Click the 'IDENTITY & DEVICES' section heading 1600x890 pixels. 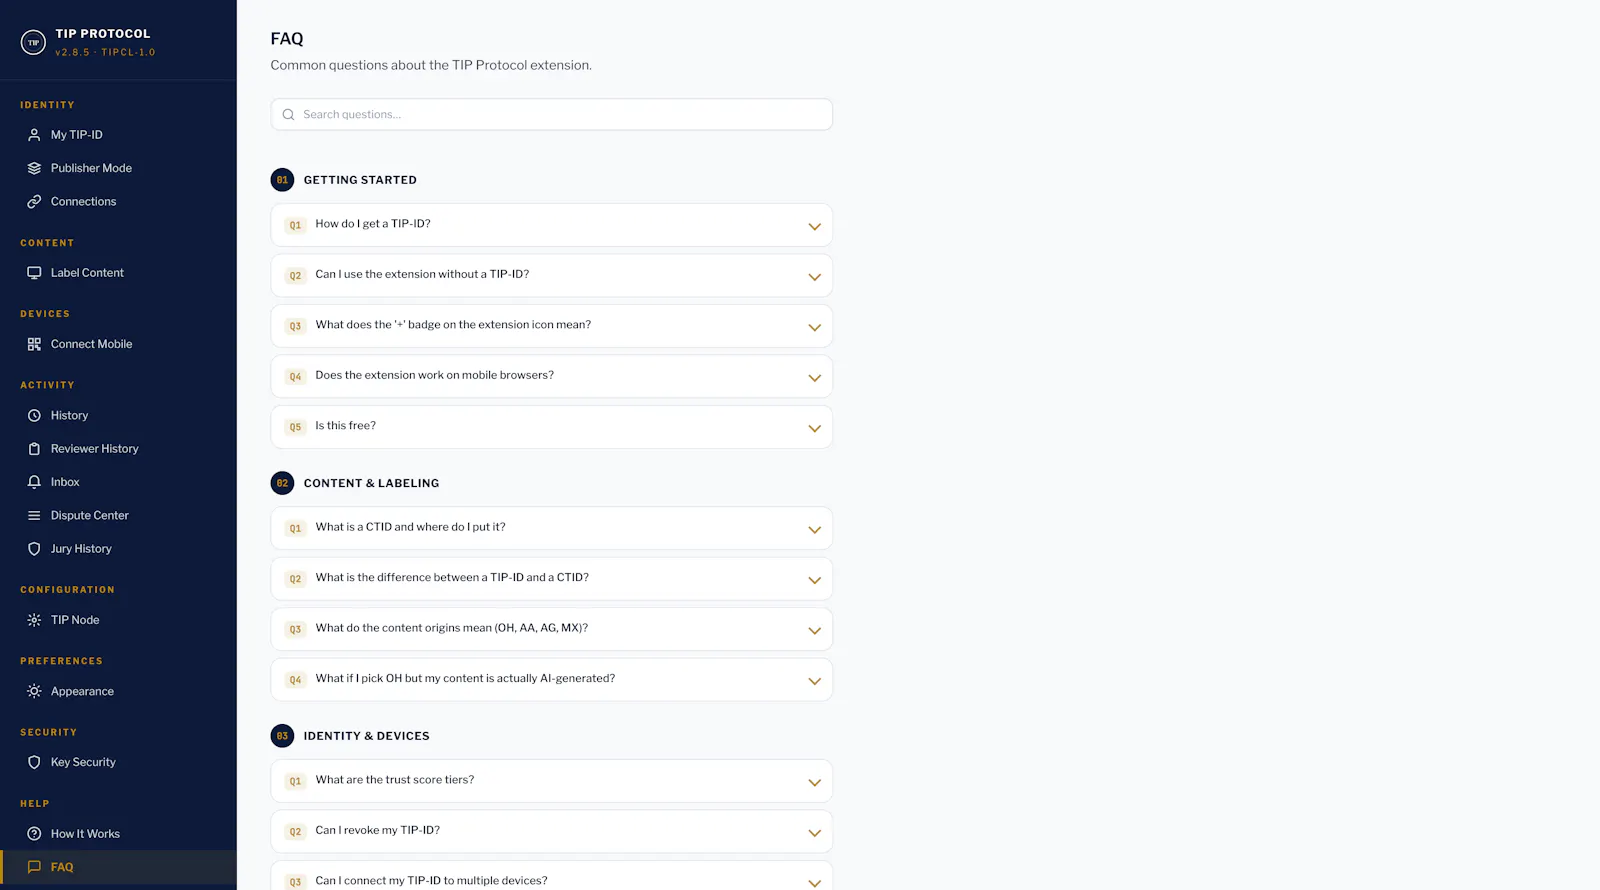[366, 736]
